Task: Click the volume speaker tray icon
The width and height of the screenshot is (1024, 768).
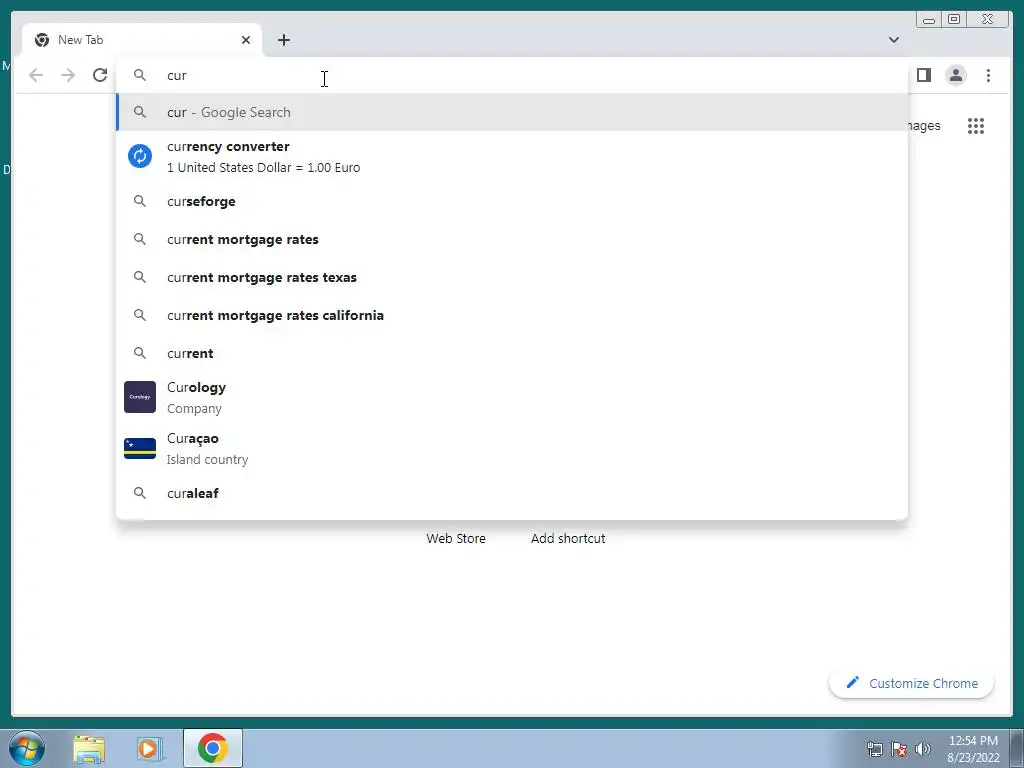Action: point(923,749)
